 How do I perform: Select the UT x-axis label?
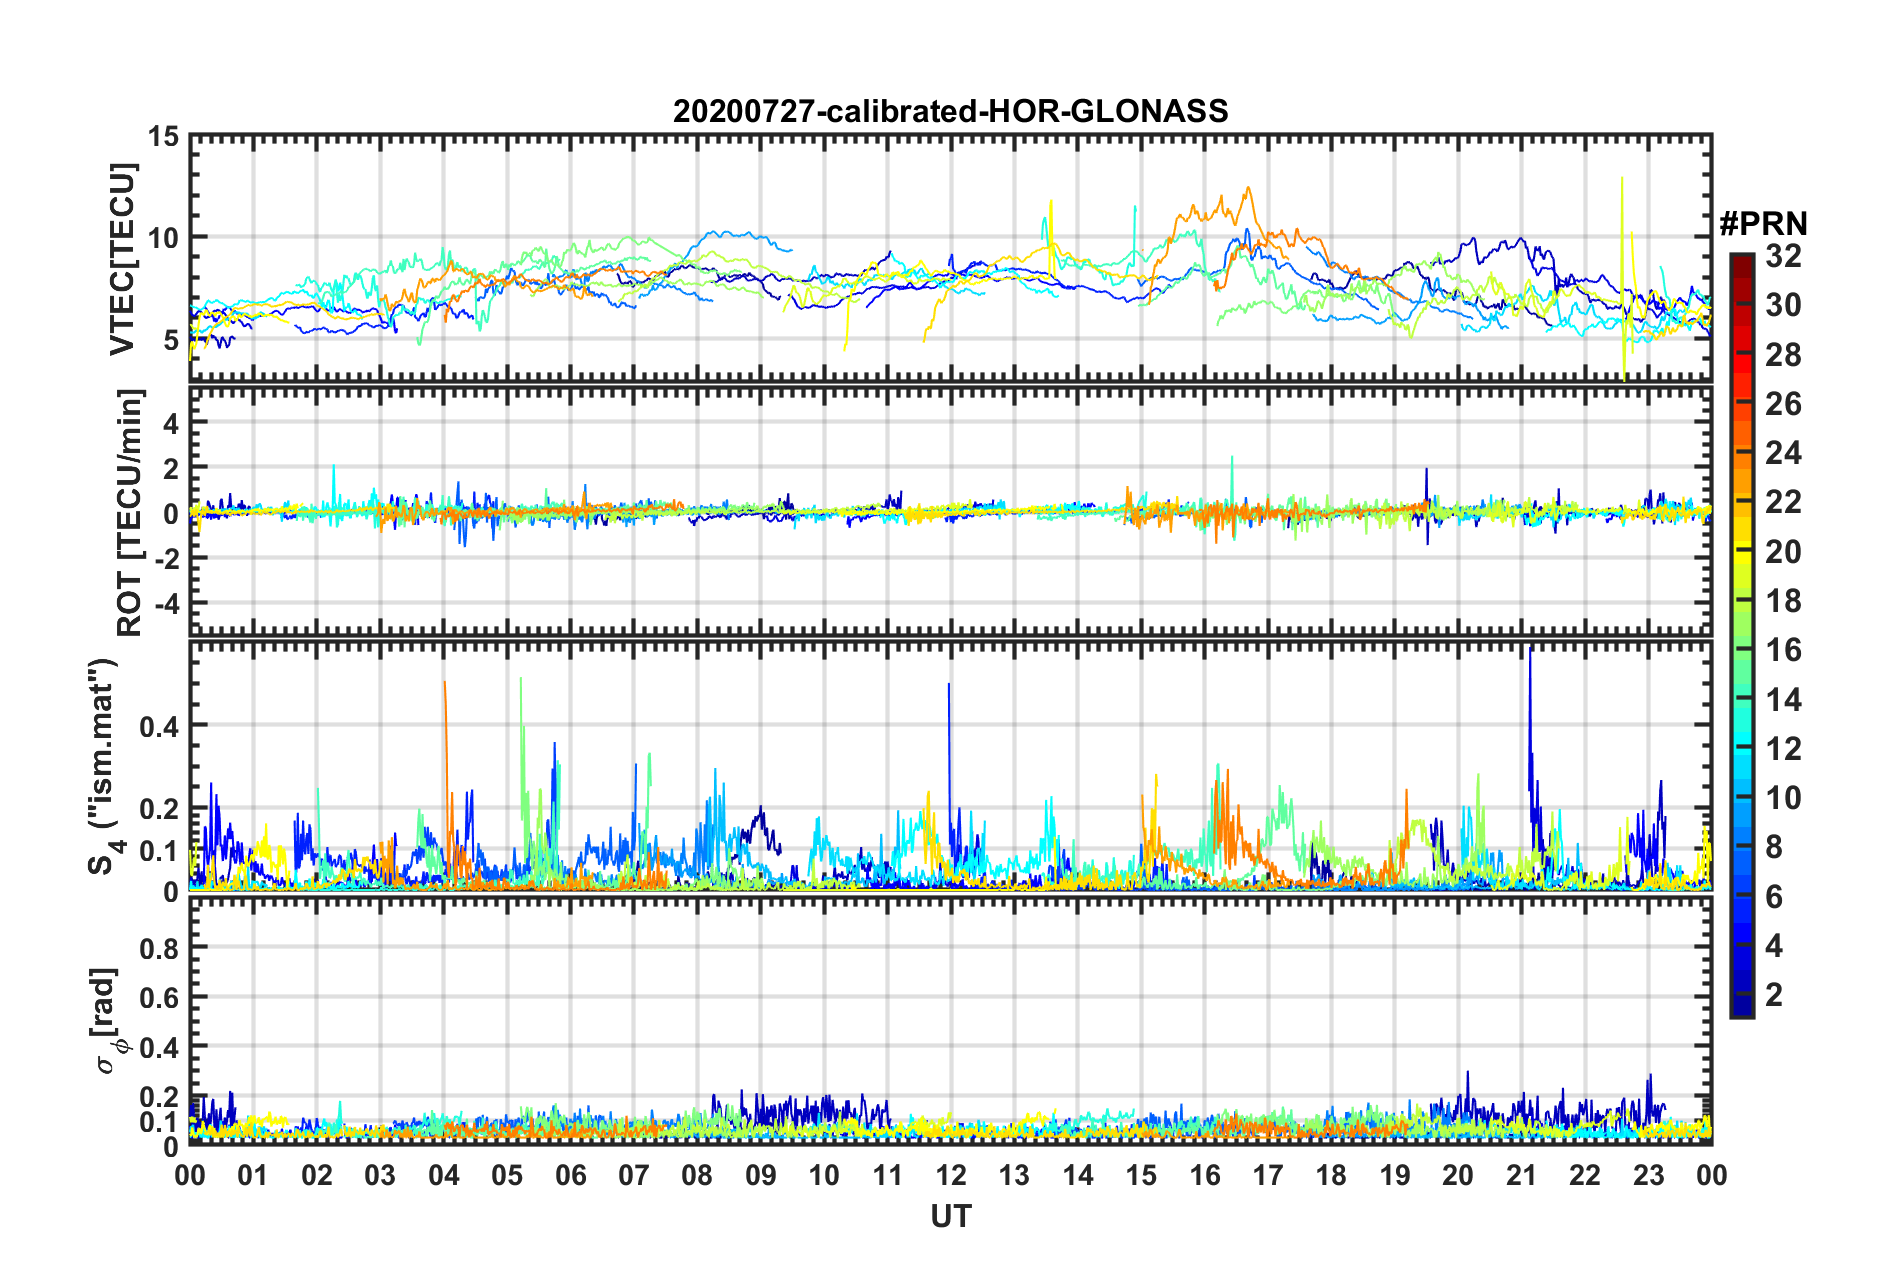(950, 1216)
